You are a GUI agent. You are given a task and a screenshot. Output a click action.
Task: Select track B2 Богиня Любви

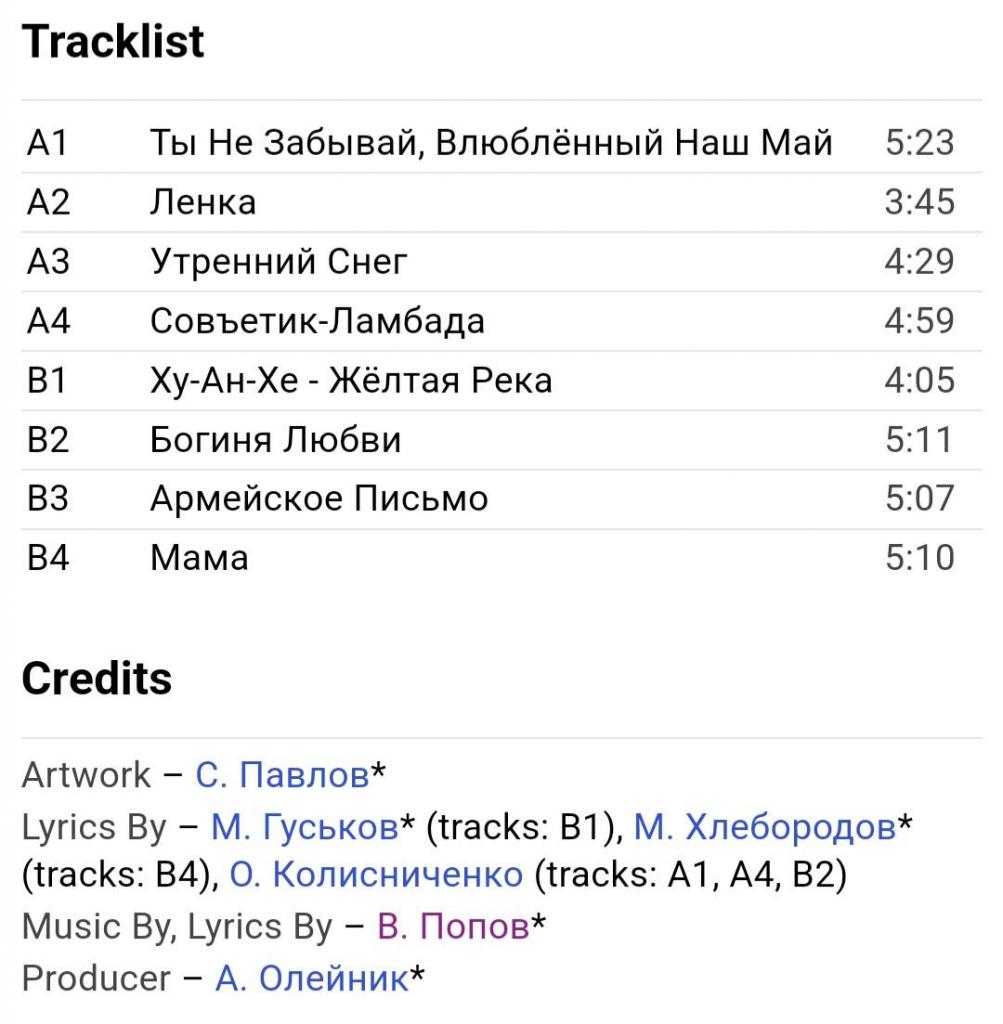pos(502,440)
